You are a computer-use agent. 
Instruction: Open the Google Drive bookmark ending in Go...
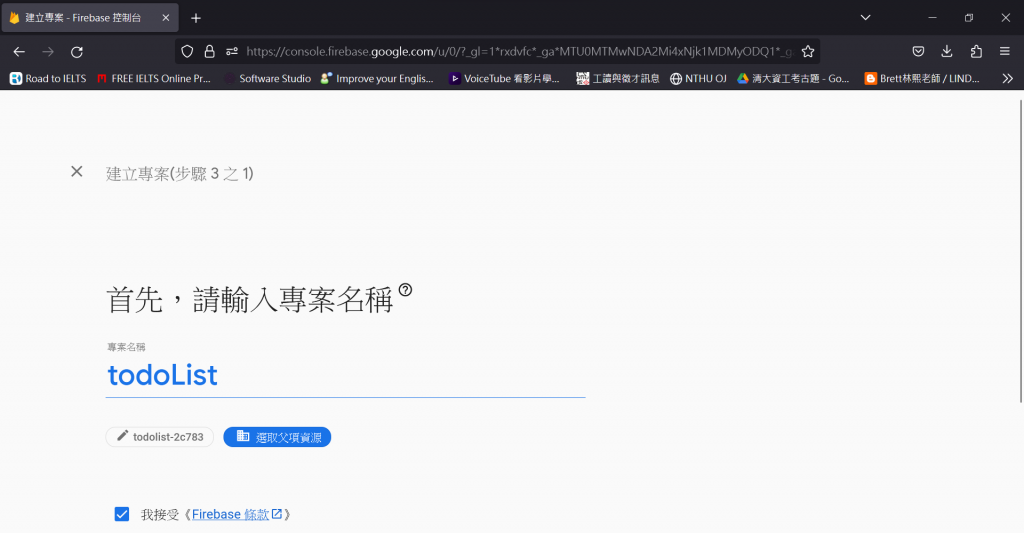(793, 78)
